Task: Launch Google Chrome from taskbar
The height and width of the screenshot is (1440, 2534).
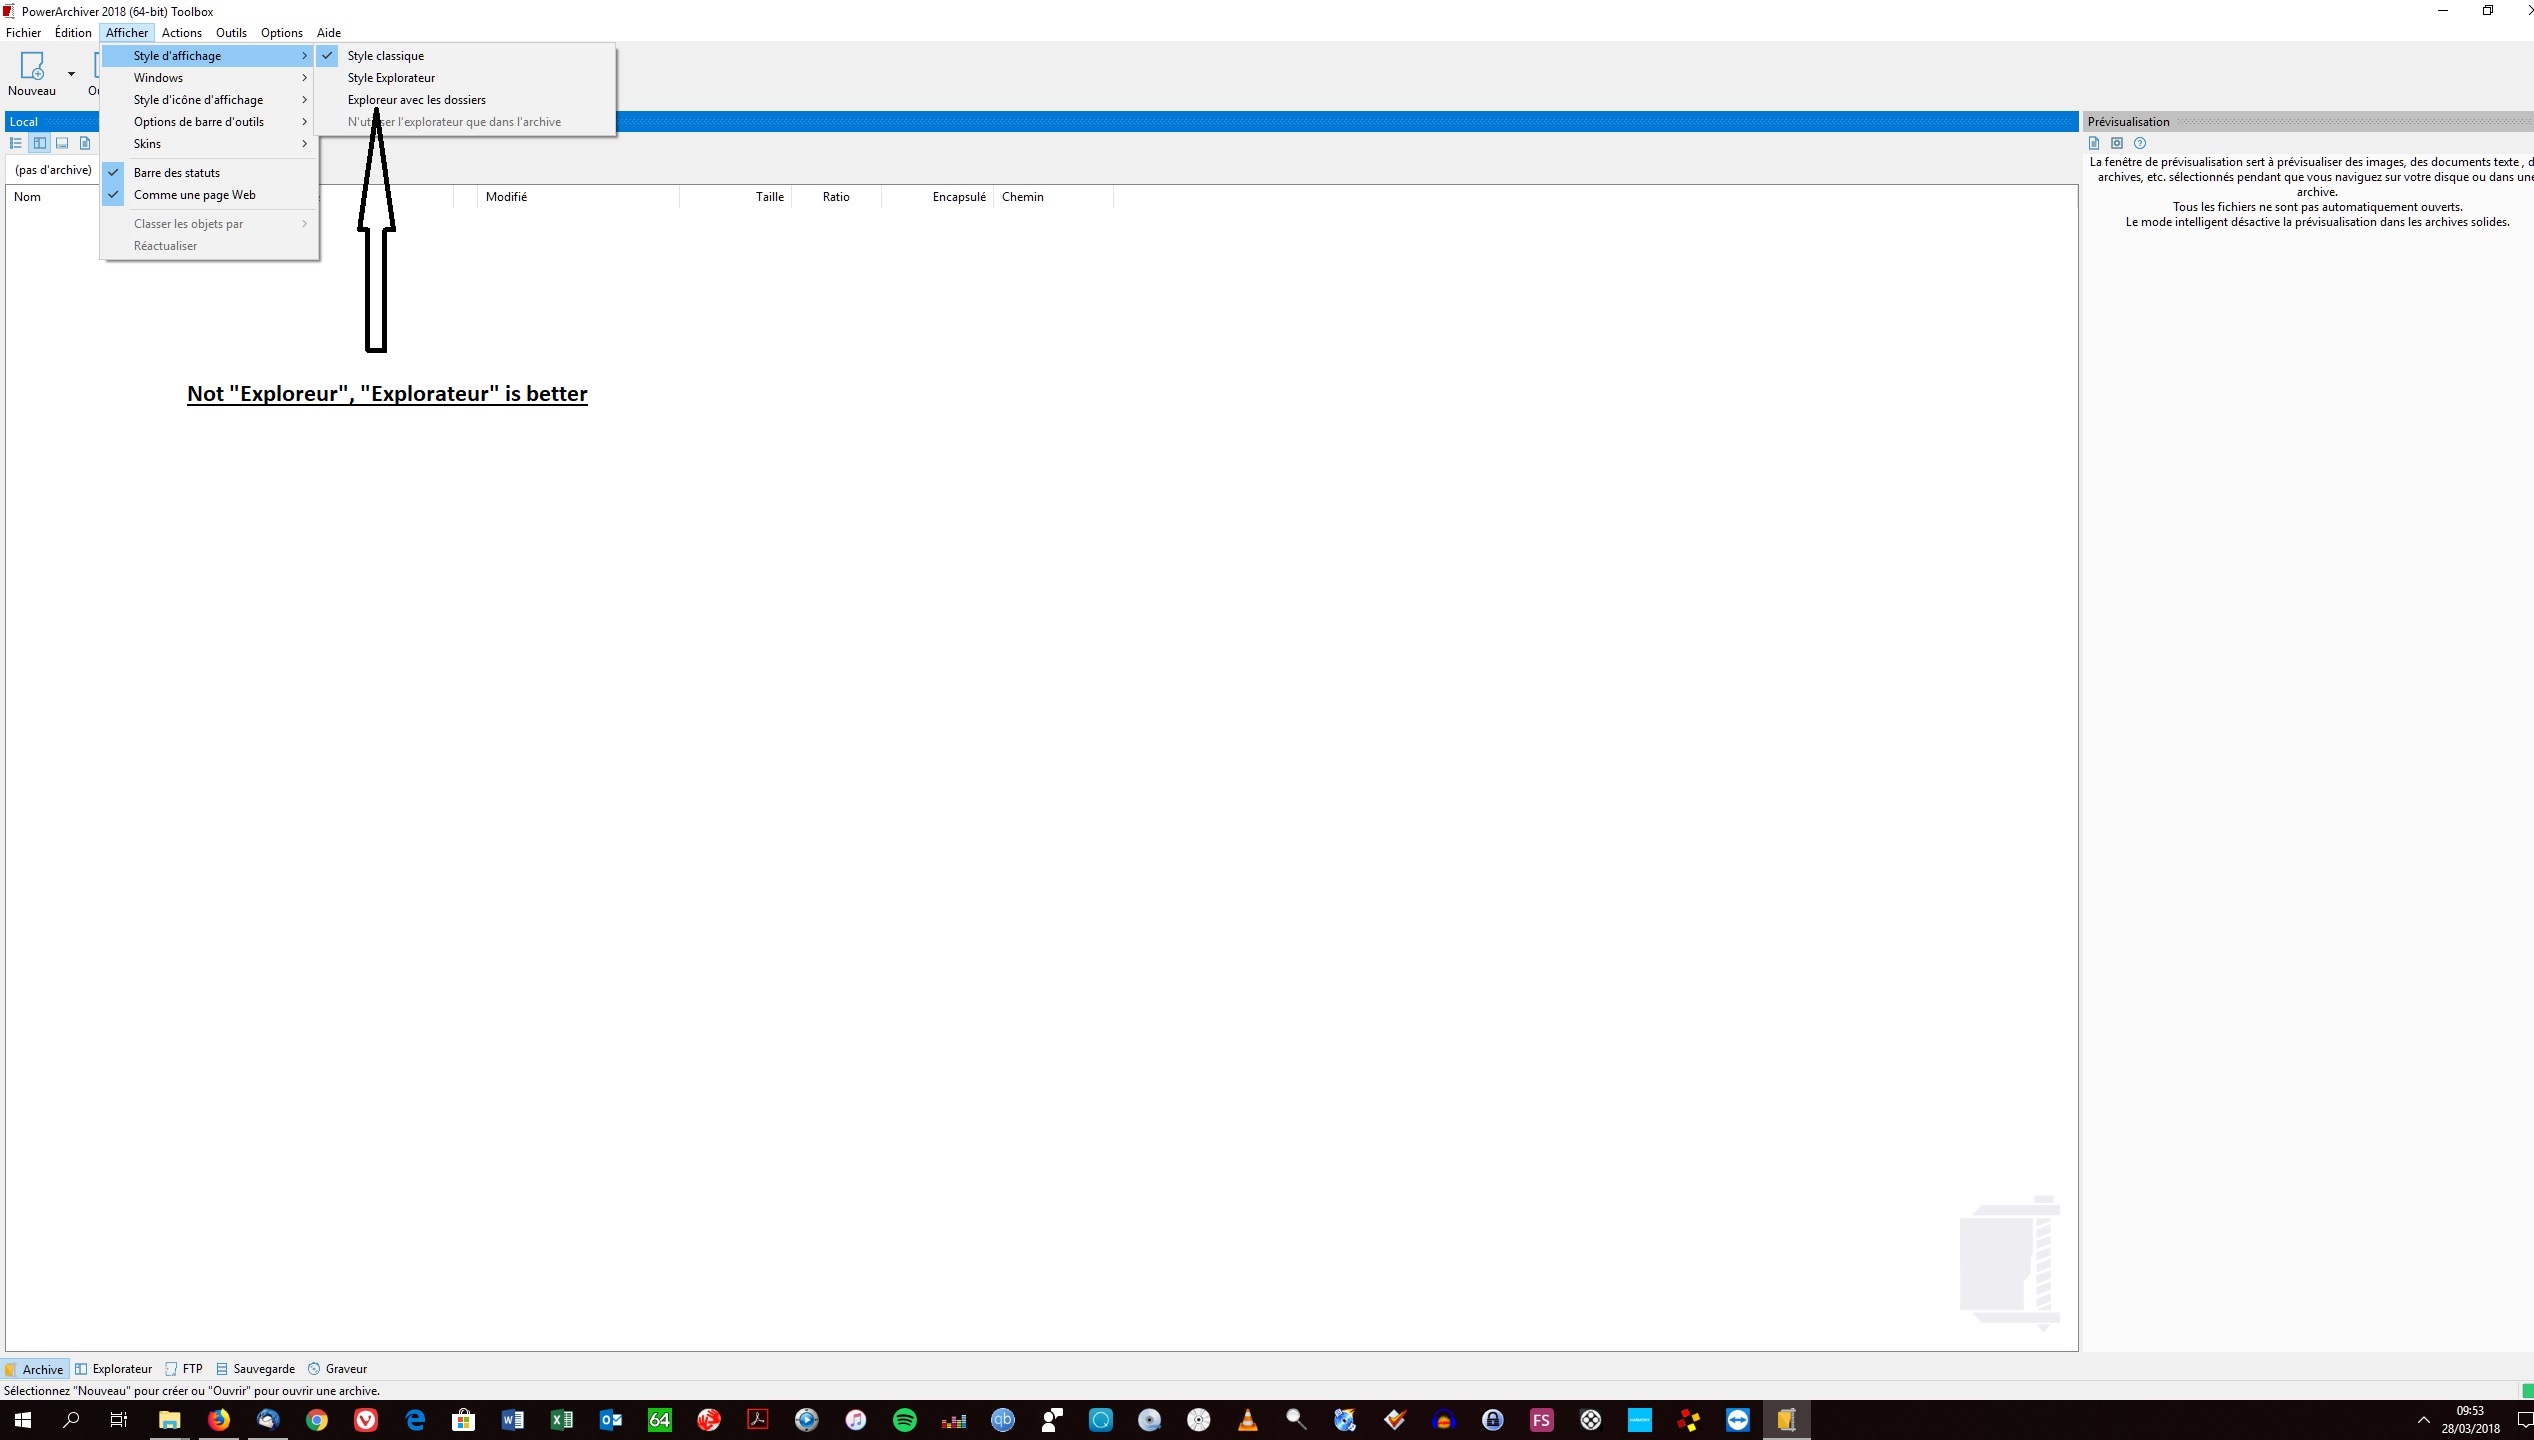Action: (316, 1420)
